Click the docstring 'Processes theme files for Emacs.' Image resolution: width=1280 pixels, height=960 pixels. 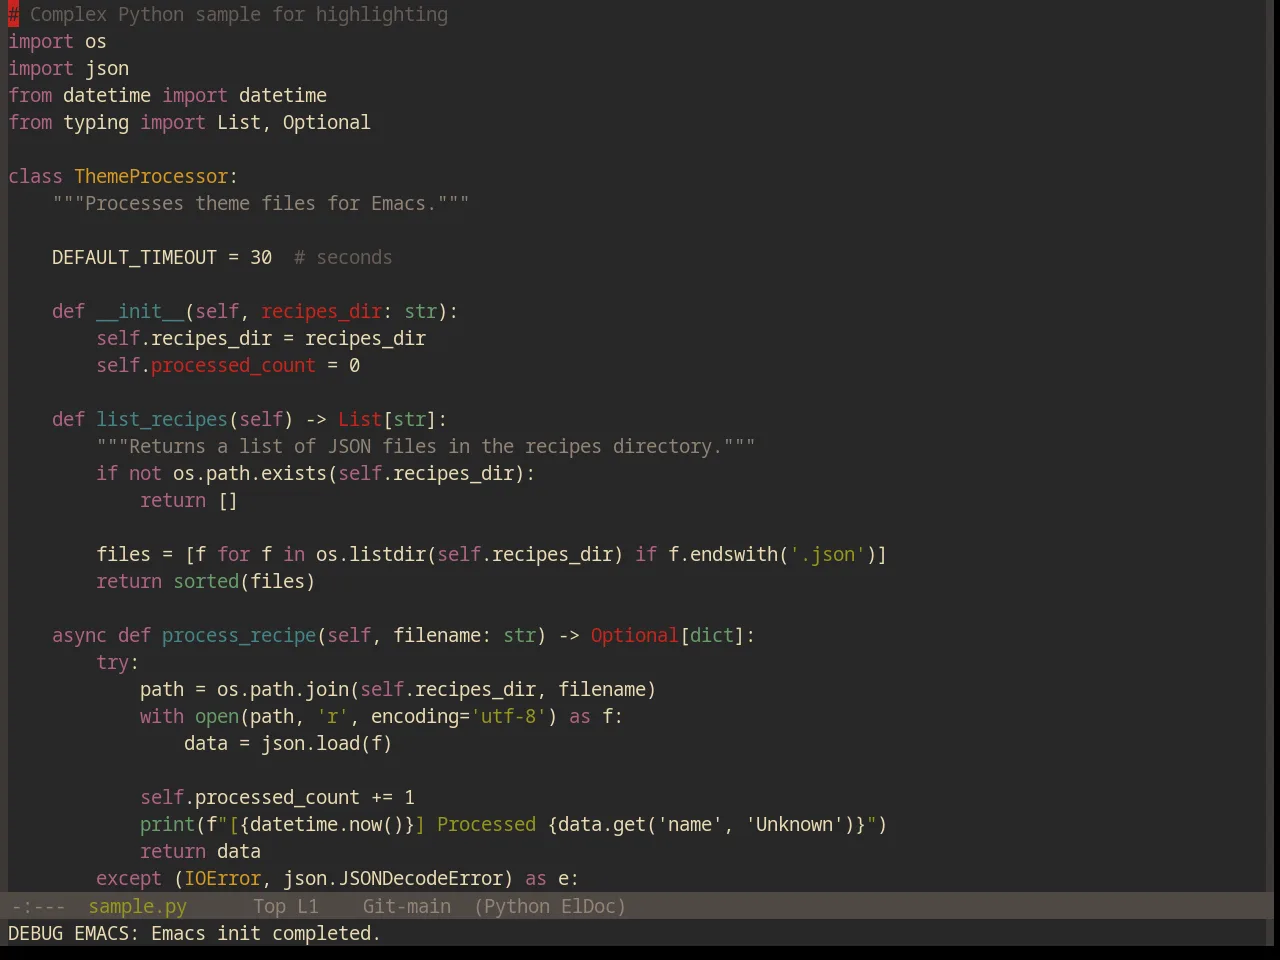[260, 204]
